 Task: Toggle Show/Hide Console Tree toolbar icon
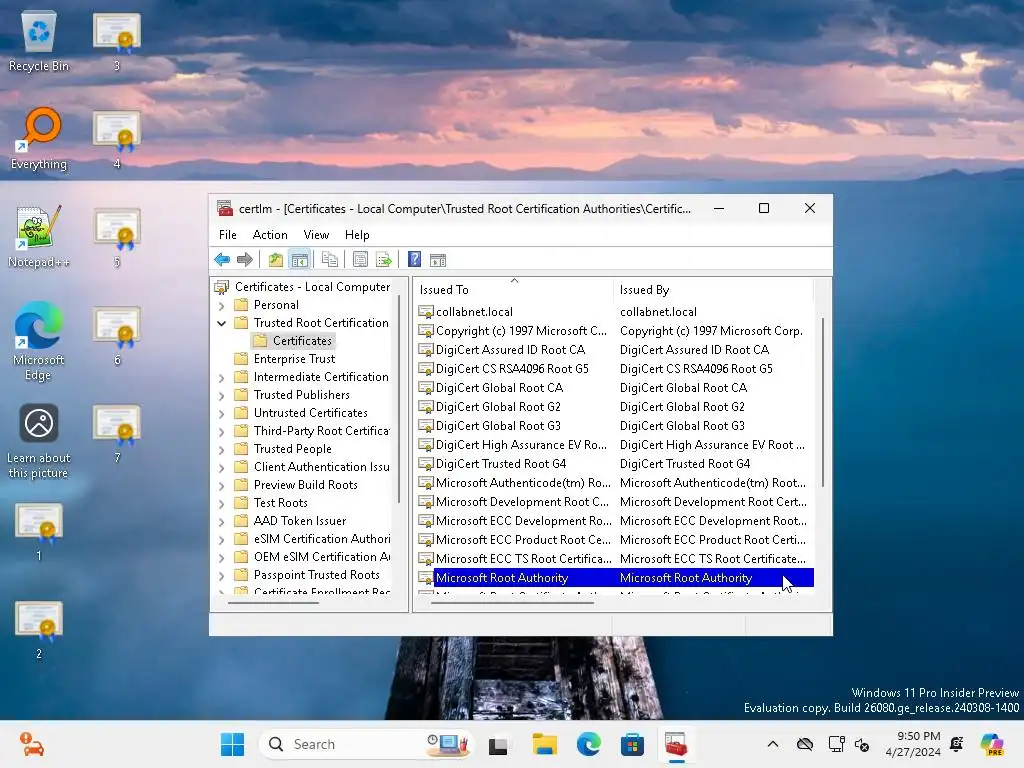click(x=300, y=260)
